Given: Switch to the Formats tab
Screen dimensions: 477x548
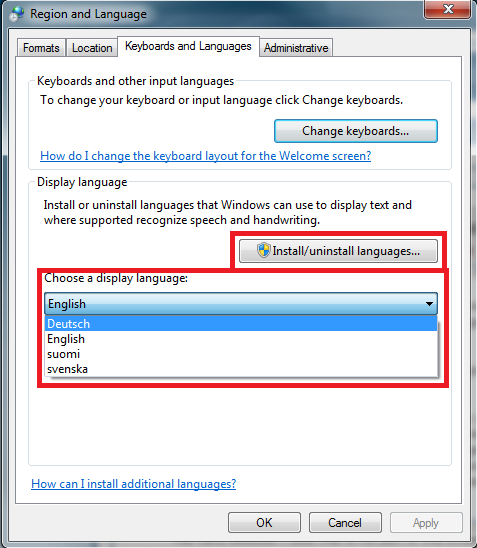Looking at the screenshot, I should click(x=41, y=48).
